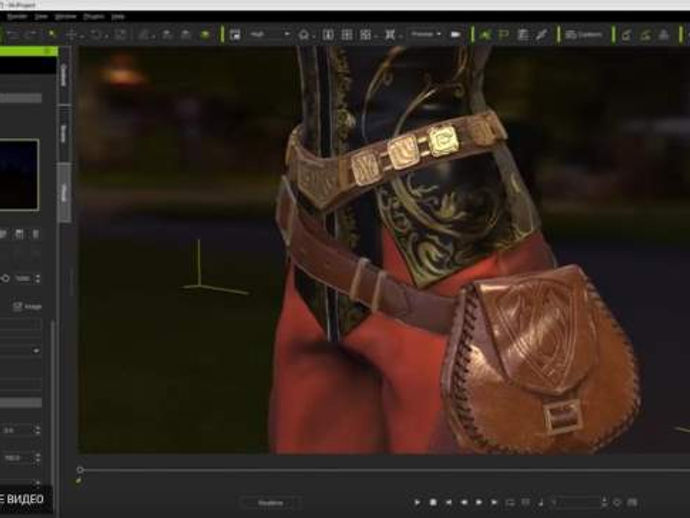Click the Camera labeled button
Viewport: 690px width, 518px height.
tap(584, 35)
